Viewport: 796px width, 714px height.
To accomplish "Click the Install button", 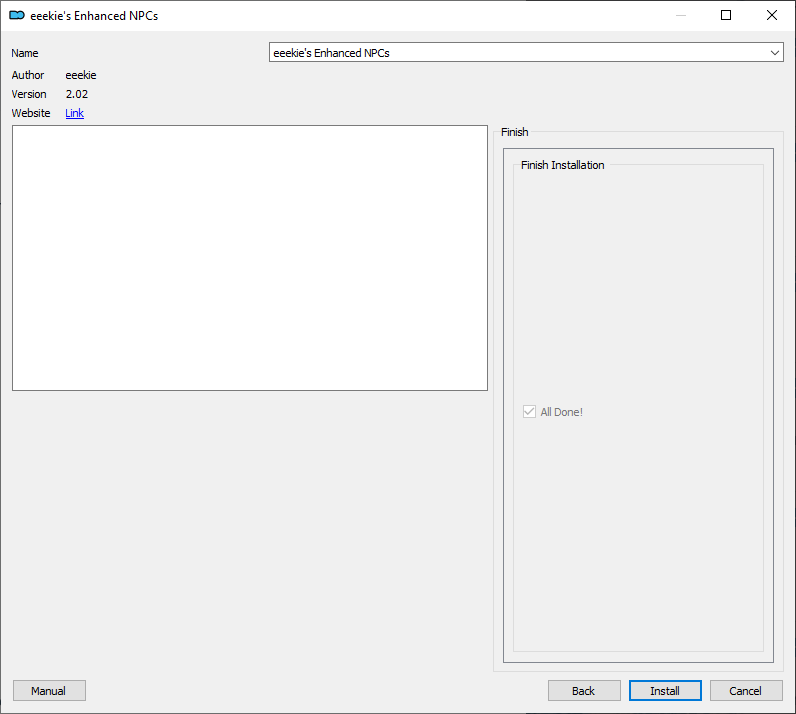I will click(665, 691).
